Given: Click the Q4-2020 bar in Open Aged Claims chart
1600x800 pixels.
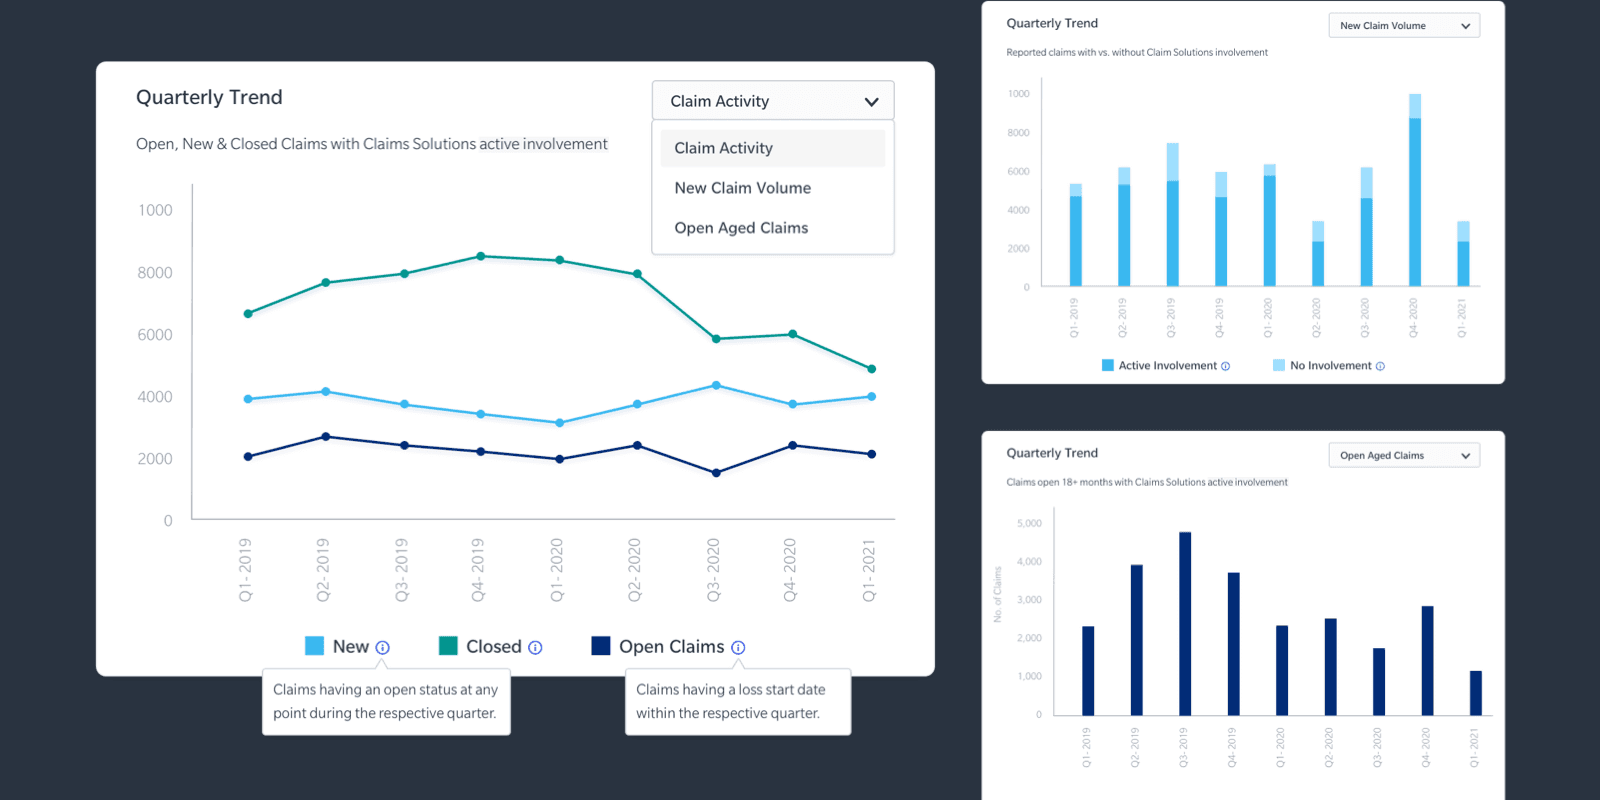Looking at the screenshot, I should [1428, 661].
